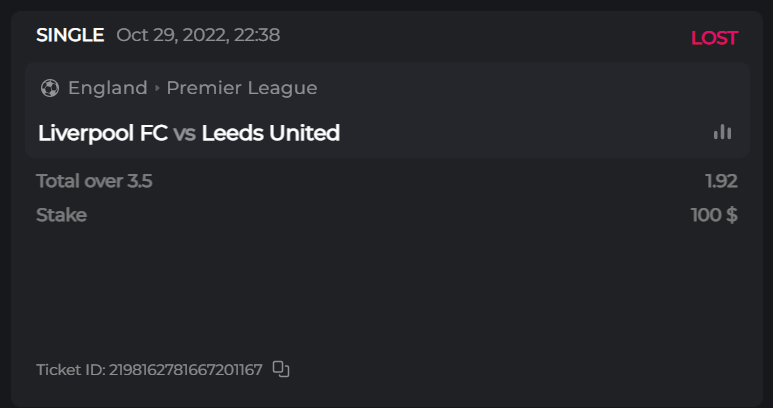Click the small arrow between England and Premier League
Viewport: 773px width, 408px height.
click(157, 88)
